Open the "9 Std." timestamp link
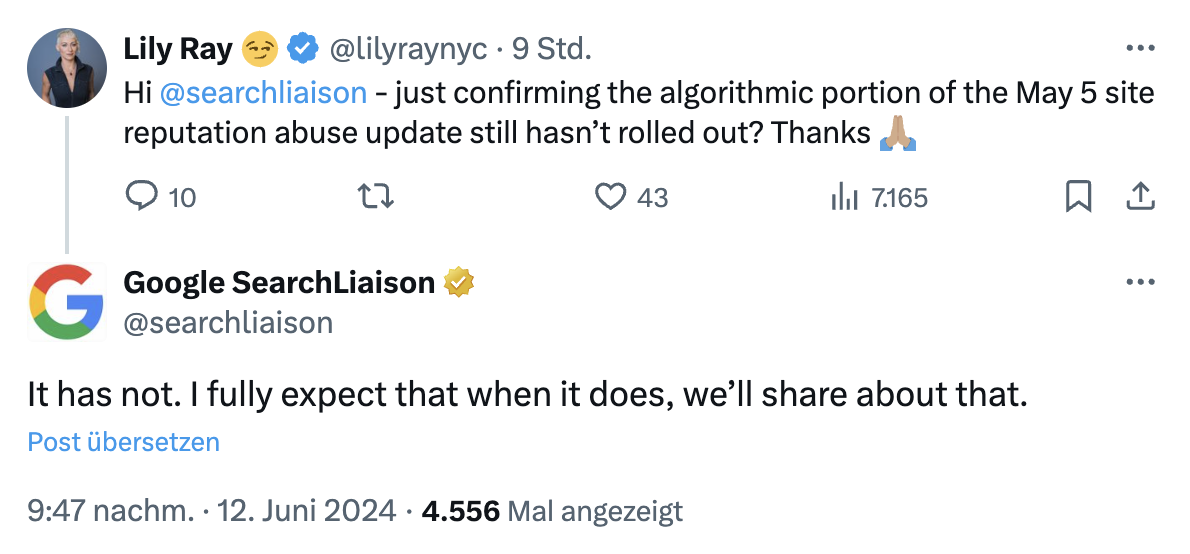 click(552, 47)
